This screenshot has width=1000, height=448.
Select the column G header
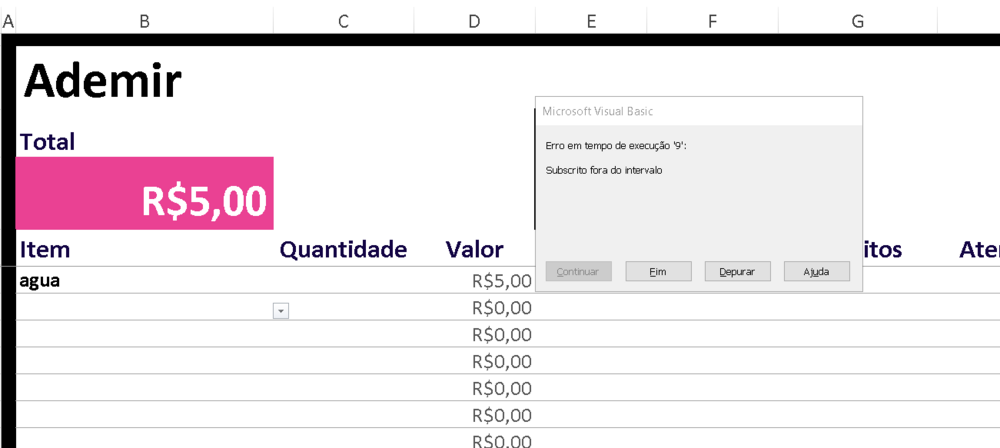pyautogui.click(x=858, y=21)
